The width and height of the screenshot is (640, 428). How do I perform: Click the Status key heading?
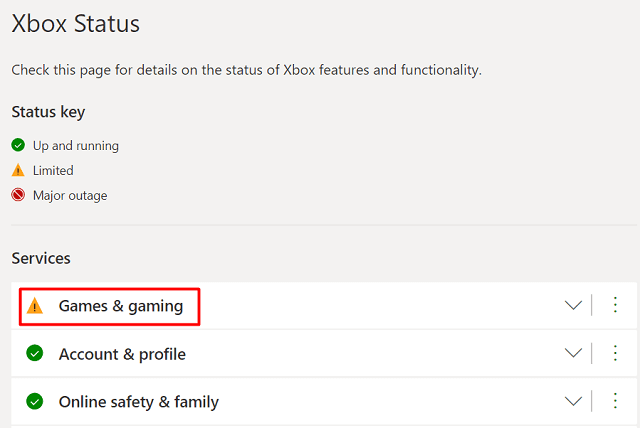click(x=48, y=112)
